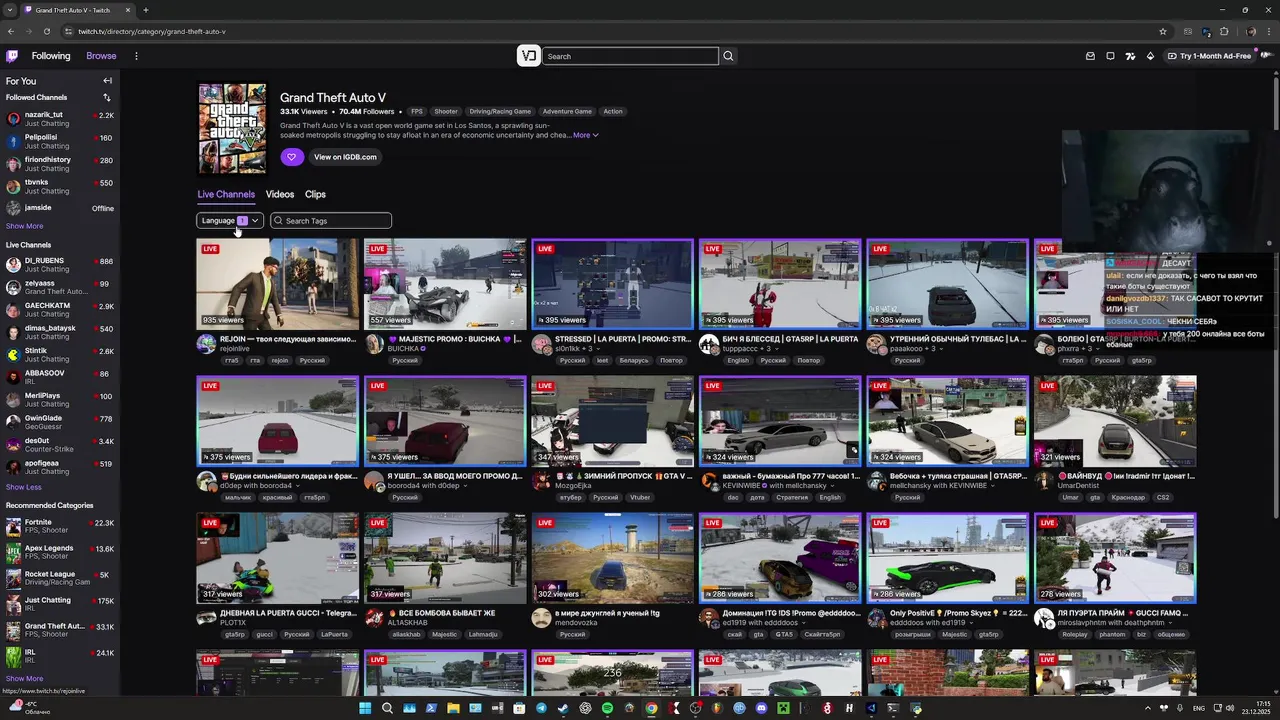This screenshot has width=1280, height=720.
Task: Open the desOut Counter-Strike channel
Action: coord(60,444)
